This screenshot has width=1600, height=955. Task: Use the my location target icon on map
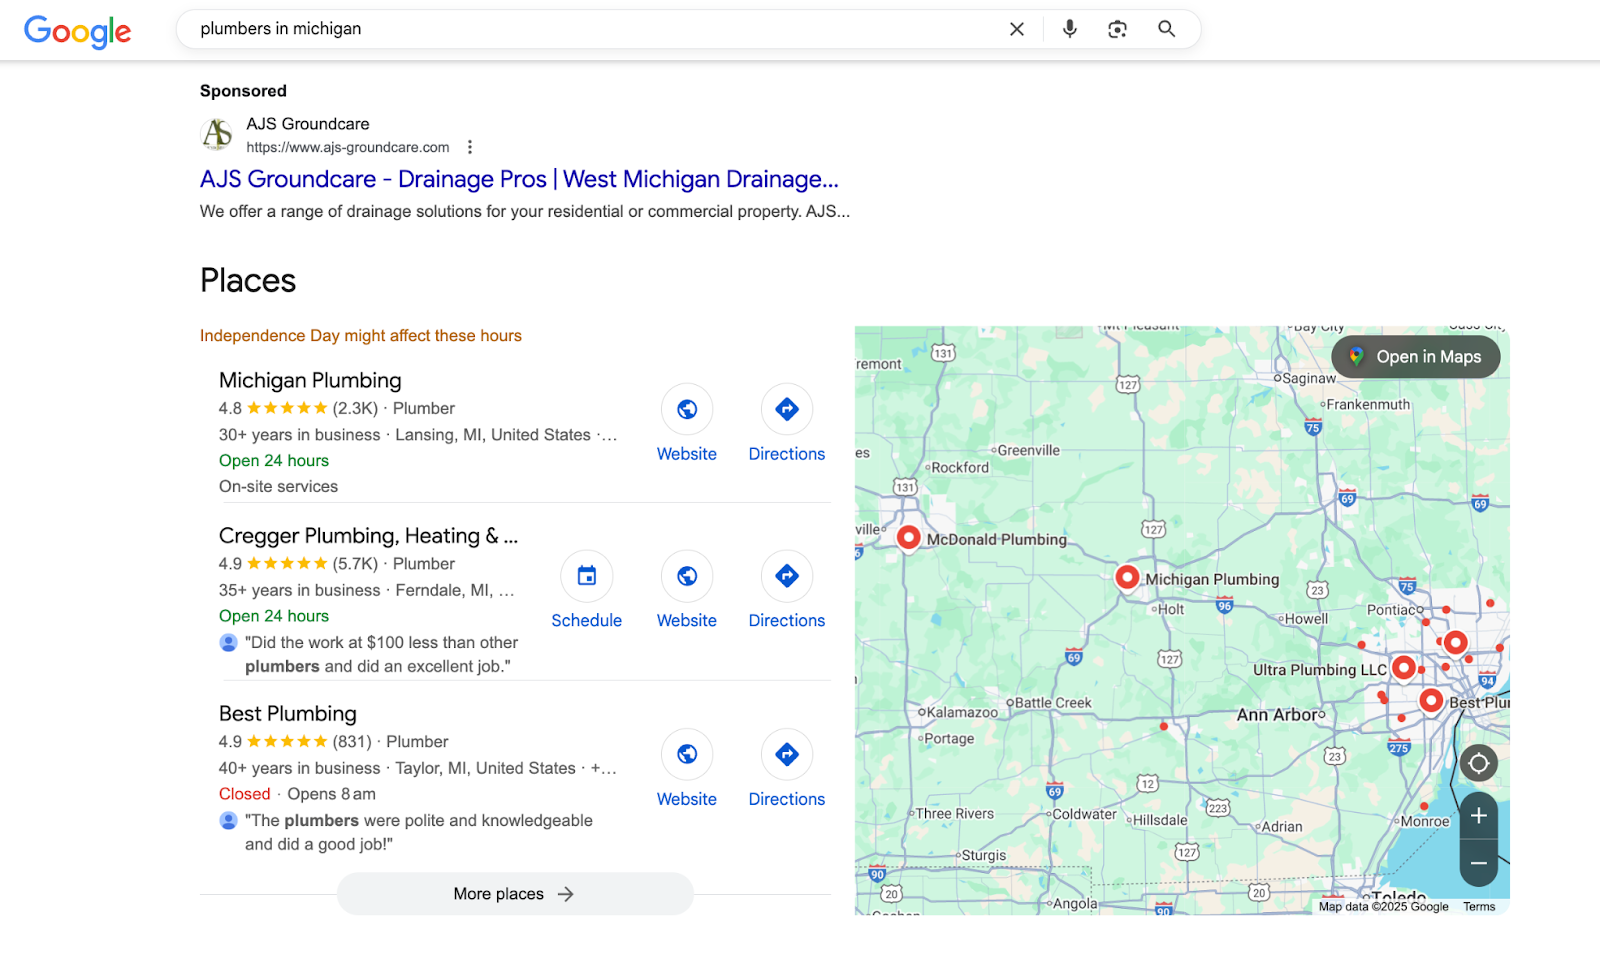(x=1478, y=763)
